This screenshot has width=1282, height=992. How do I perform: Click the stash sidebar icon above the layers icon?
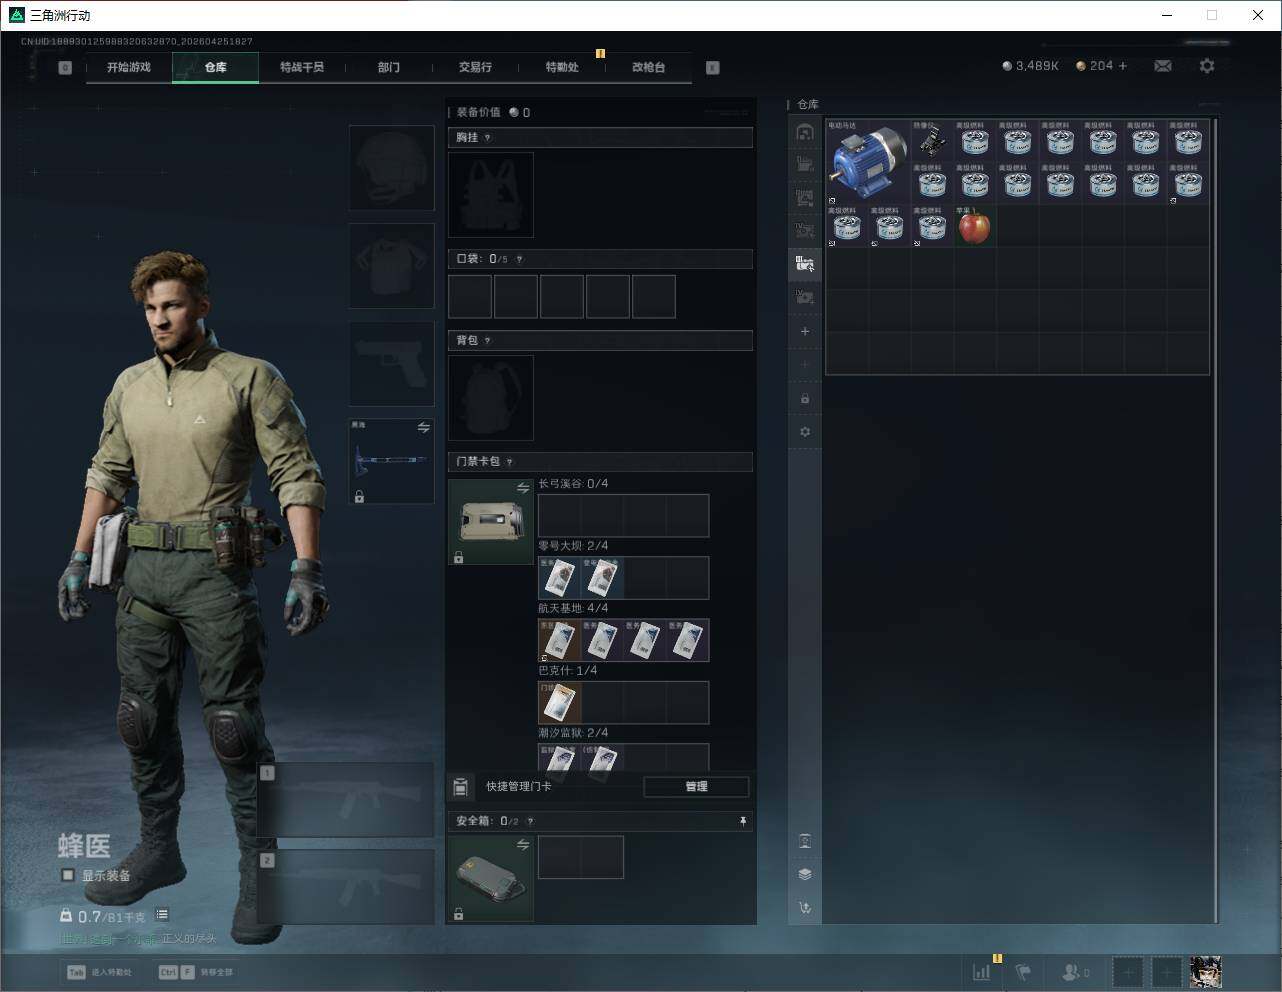pos(805,841)
